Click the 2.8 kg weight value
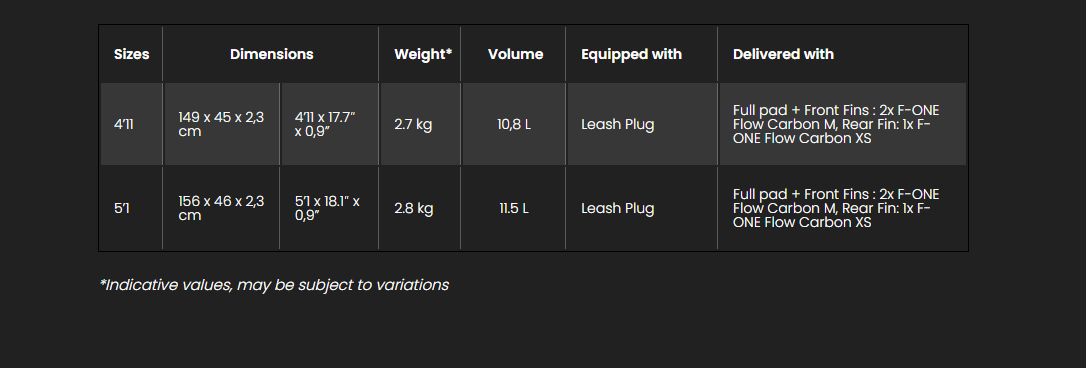Viewport: 1086px width, 368px height. click(x=413, y=208)
